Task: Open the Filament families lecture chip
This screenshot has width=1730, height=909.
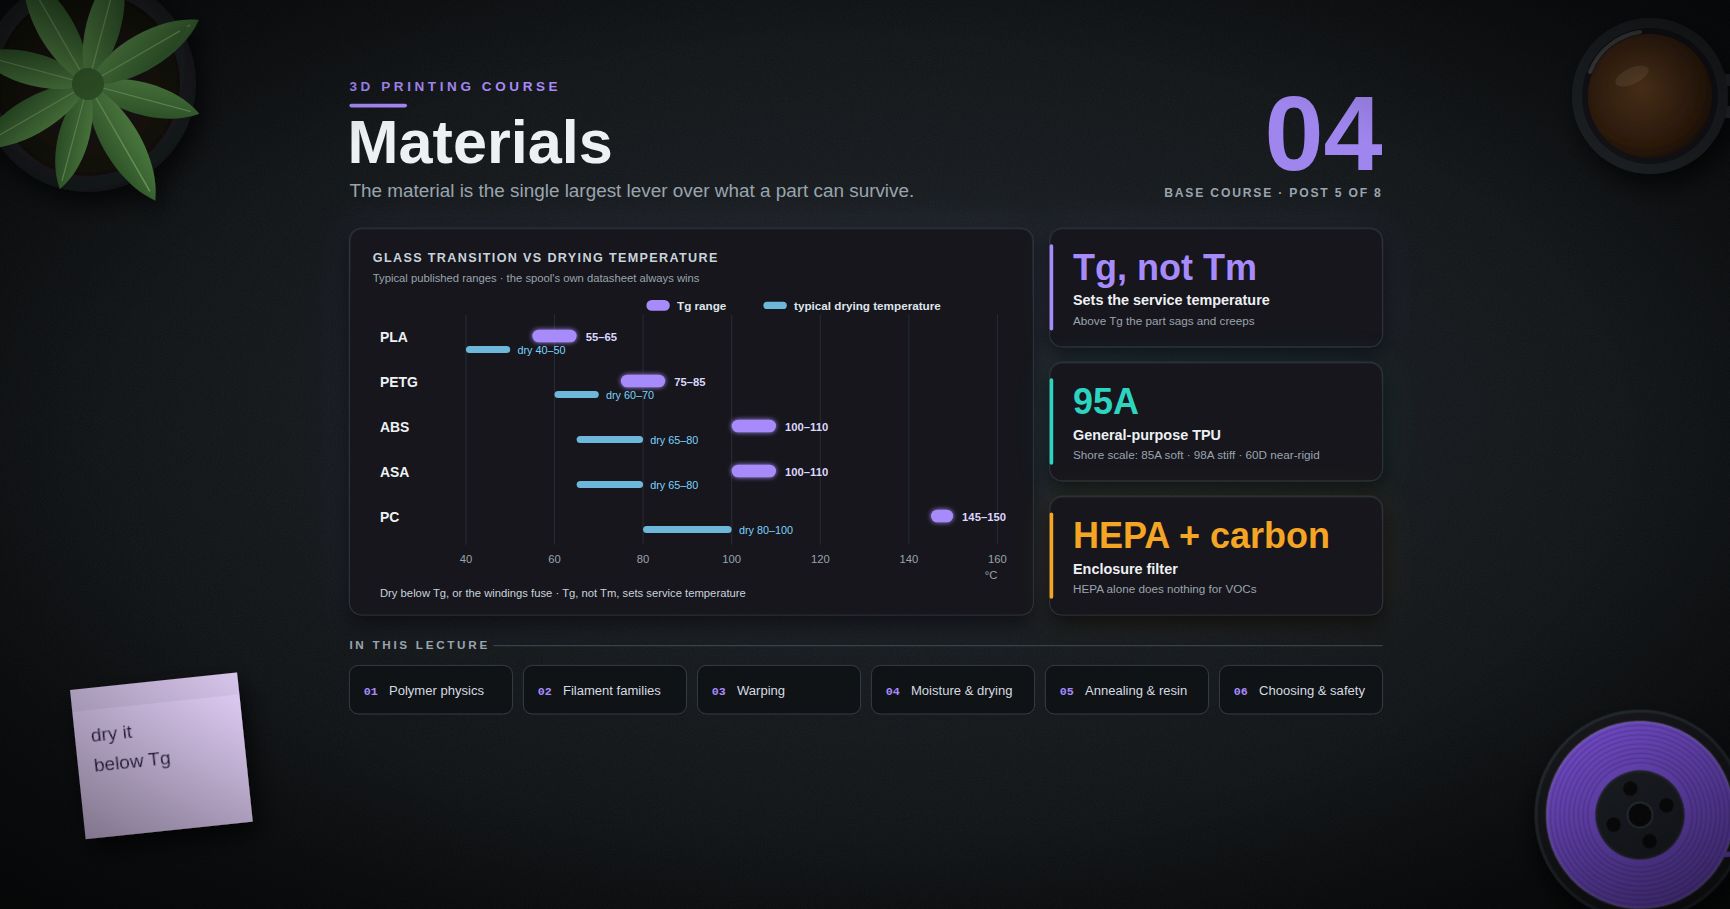Action: [604, 690]
